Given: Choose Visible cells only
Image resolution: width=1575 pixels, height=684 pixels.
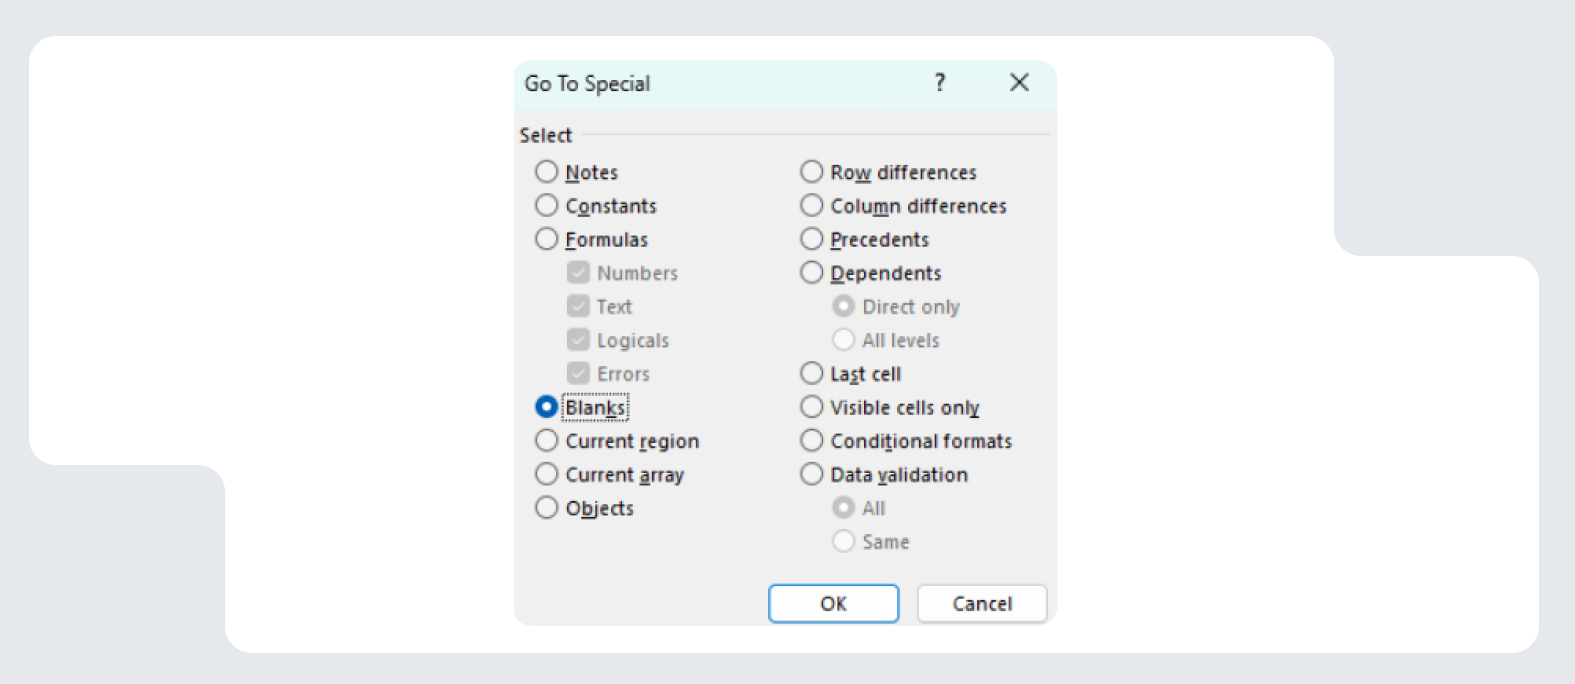Looking at the screenshot, I should click(812, 407).
